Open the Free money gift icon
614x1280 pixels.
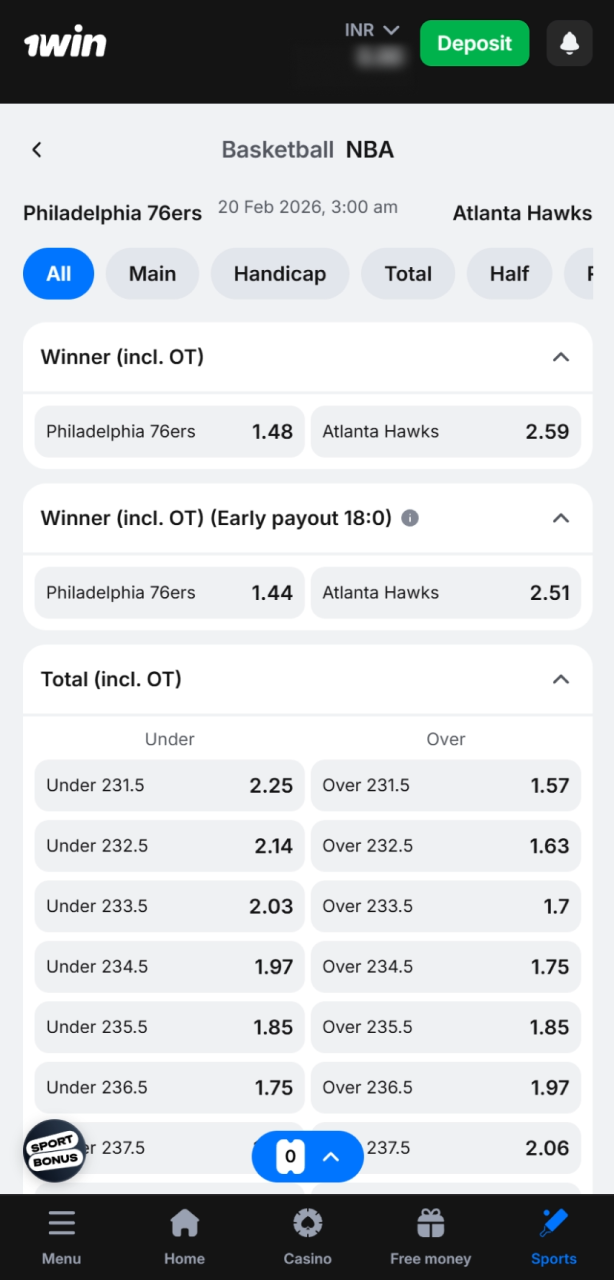click(x=430, y=1222)
